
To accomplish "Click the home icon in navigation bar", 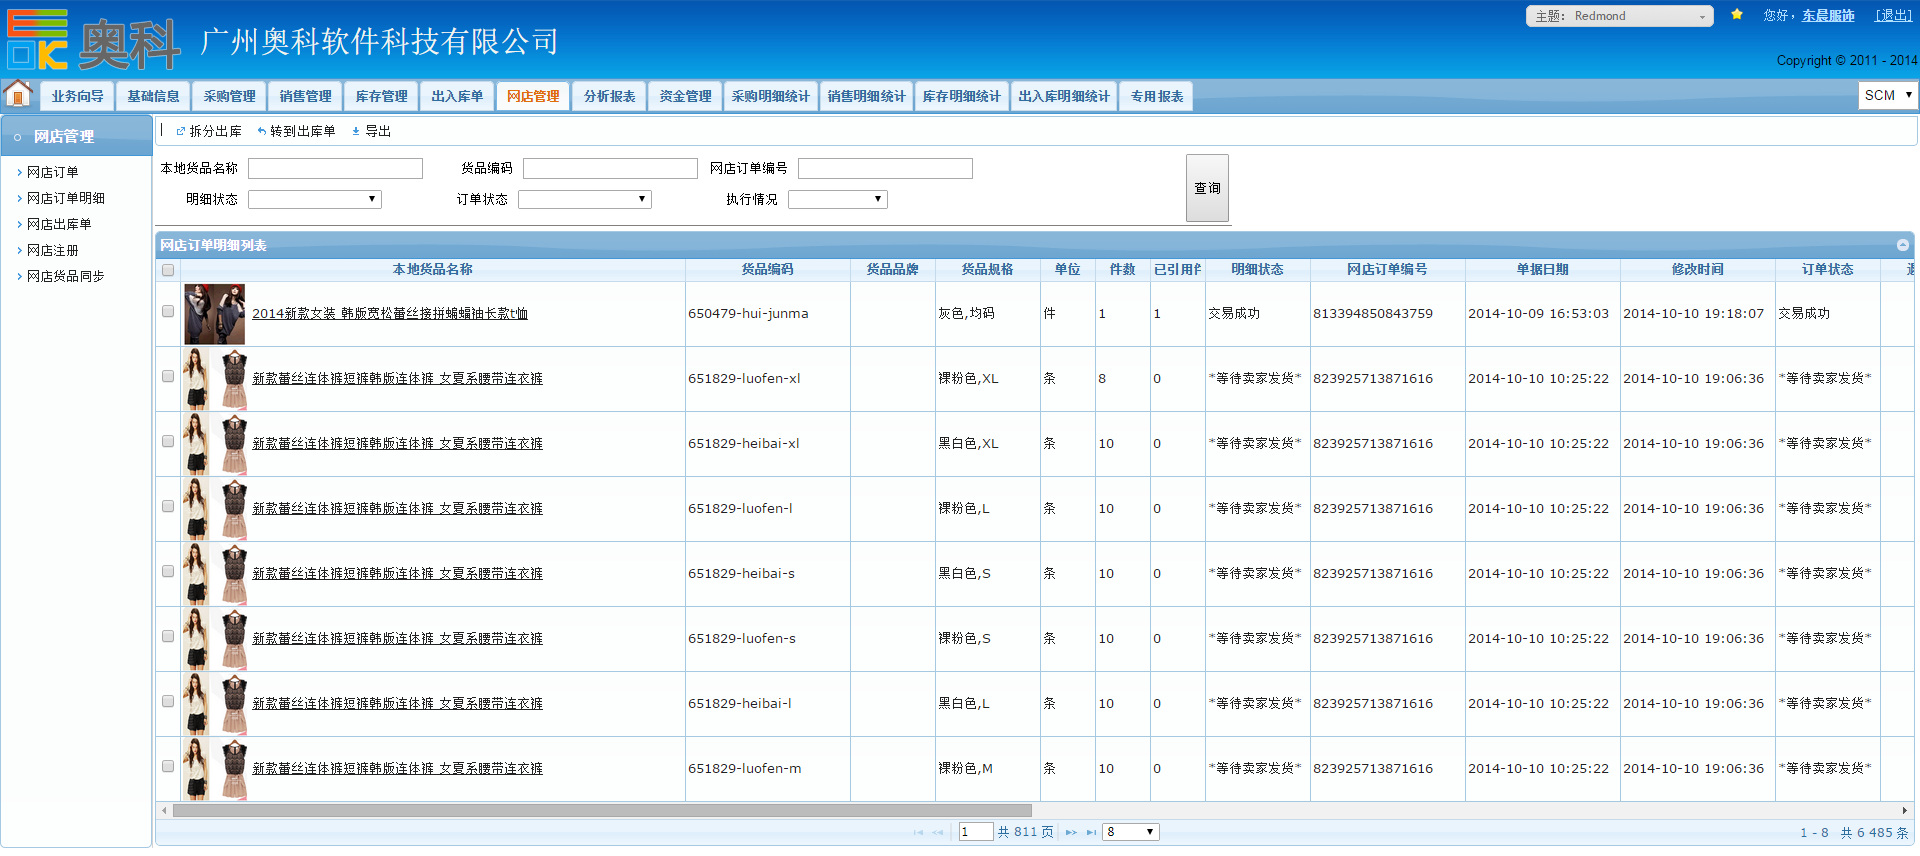I will [18, 94].
